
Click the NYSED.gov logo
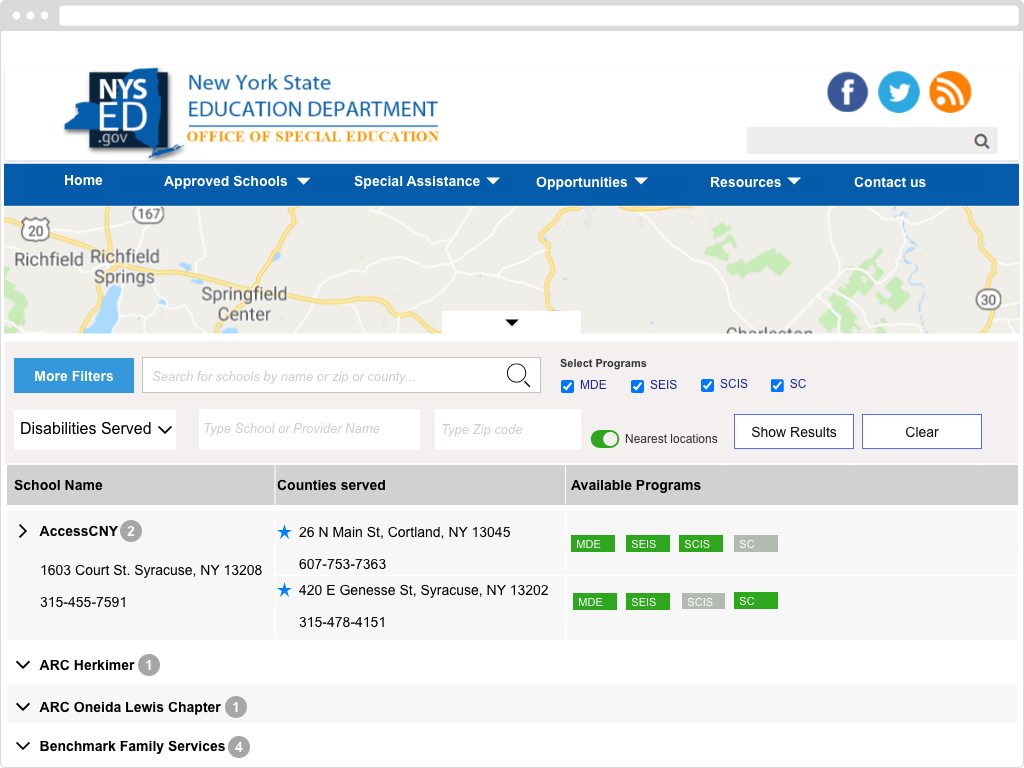[123, 112]
